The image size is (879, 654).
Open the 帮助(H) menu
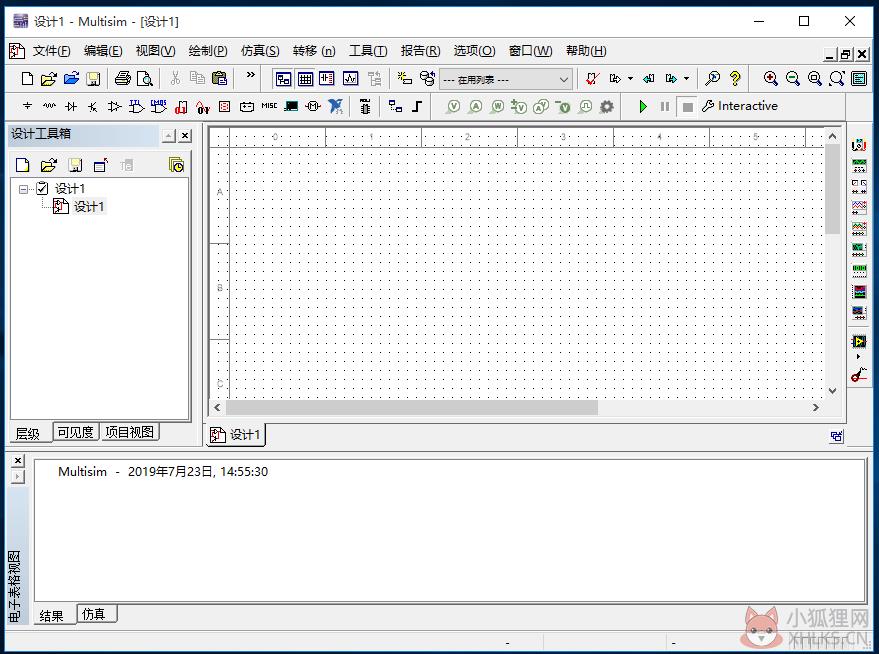pyautogui.click(x=586, y=51)
